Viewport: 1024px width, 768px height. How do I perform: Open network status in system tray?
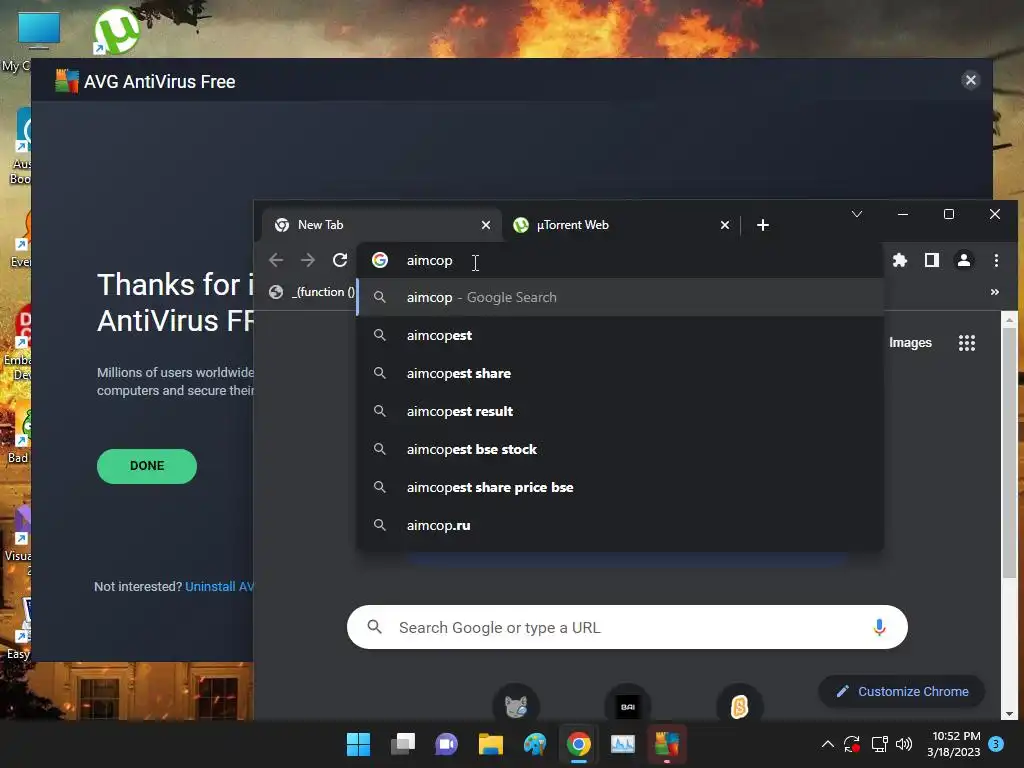pos(879,744)
